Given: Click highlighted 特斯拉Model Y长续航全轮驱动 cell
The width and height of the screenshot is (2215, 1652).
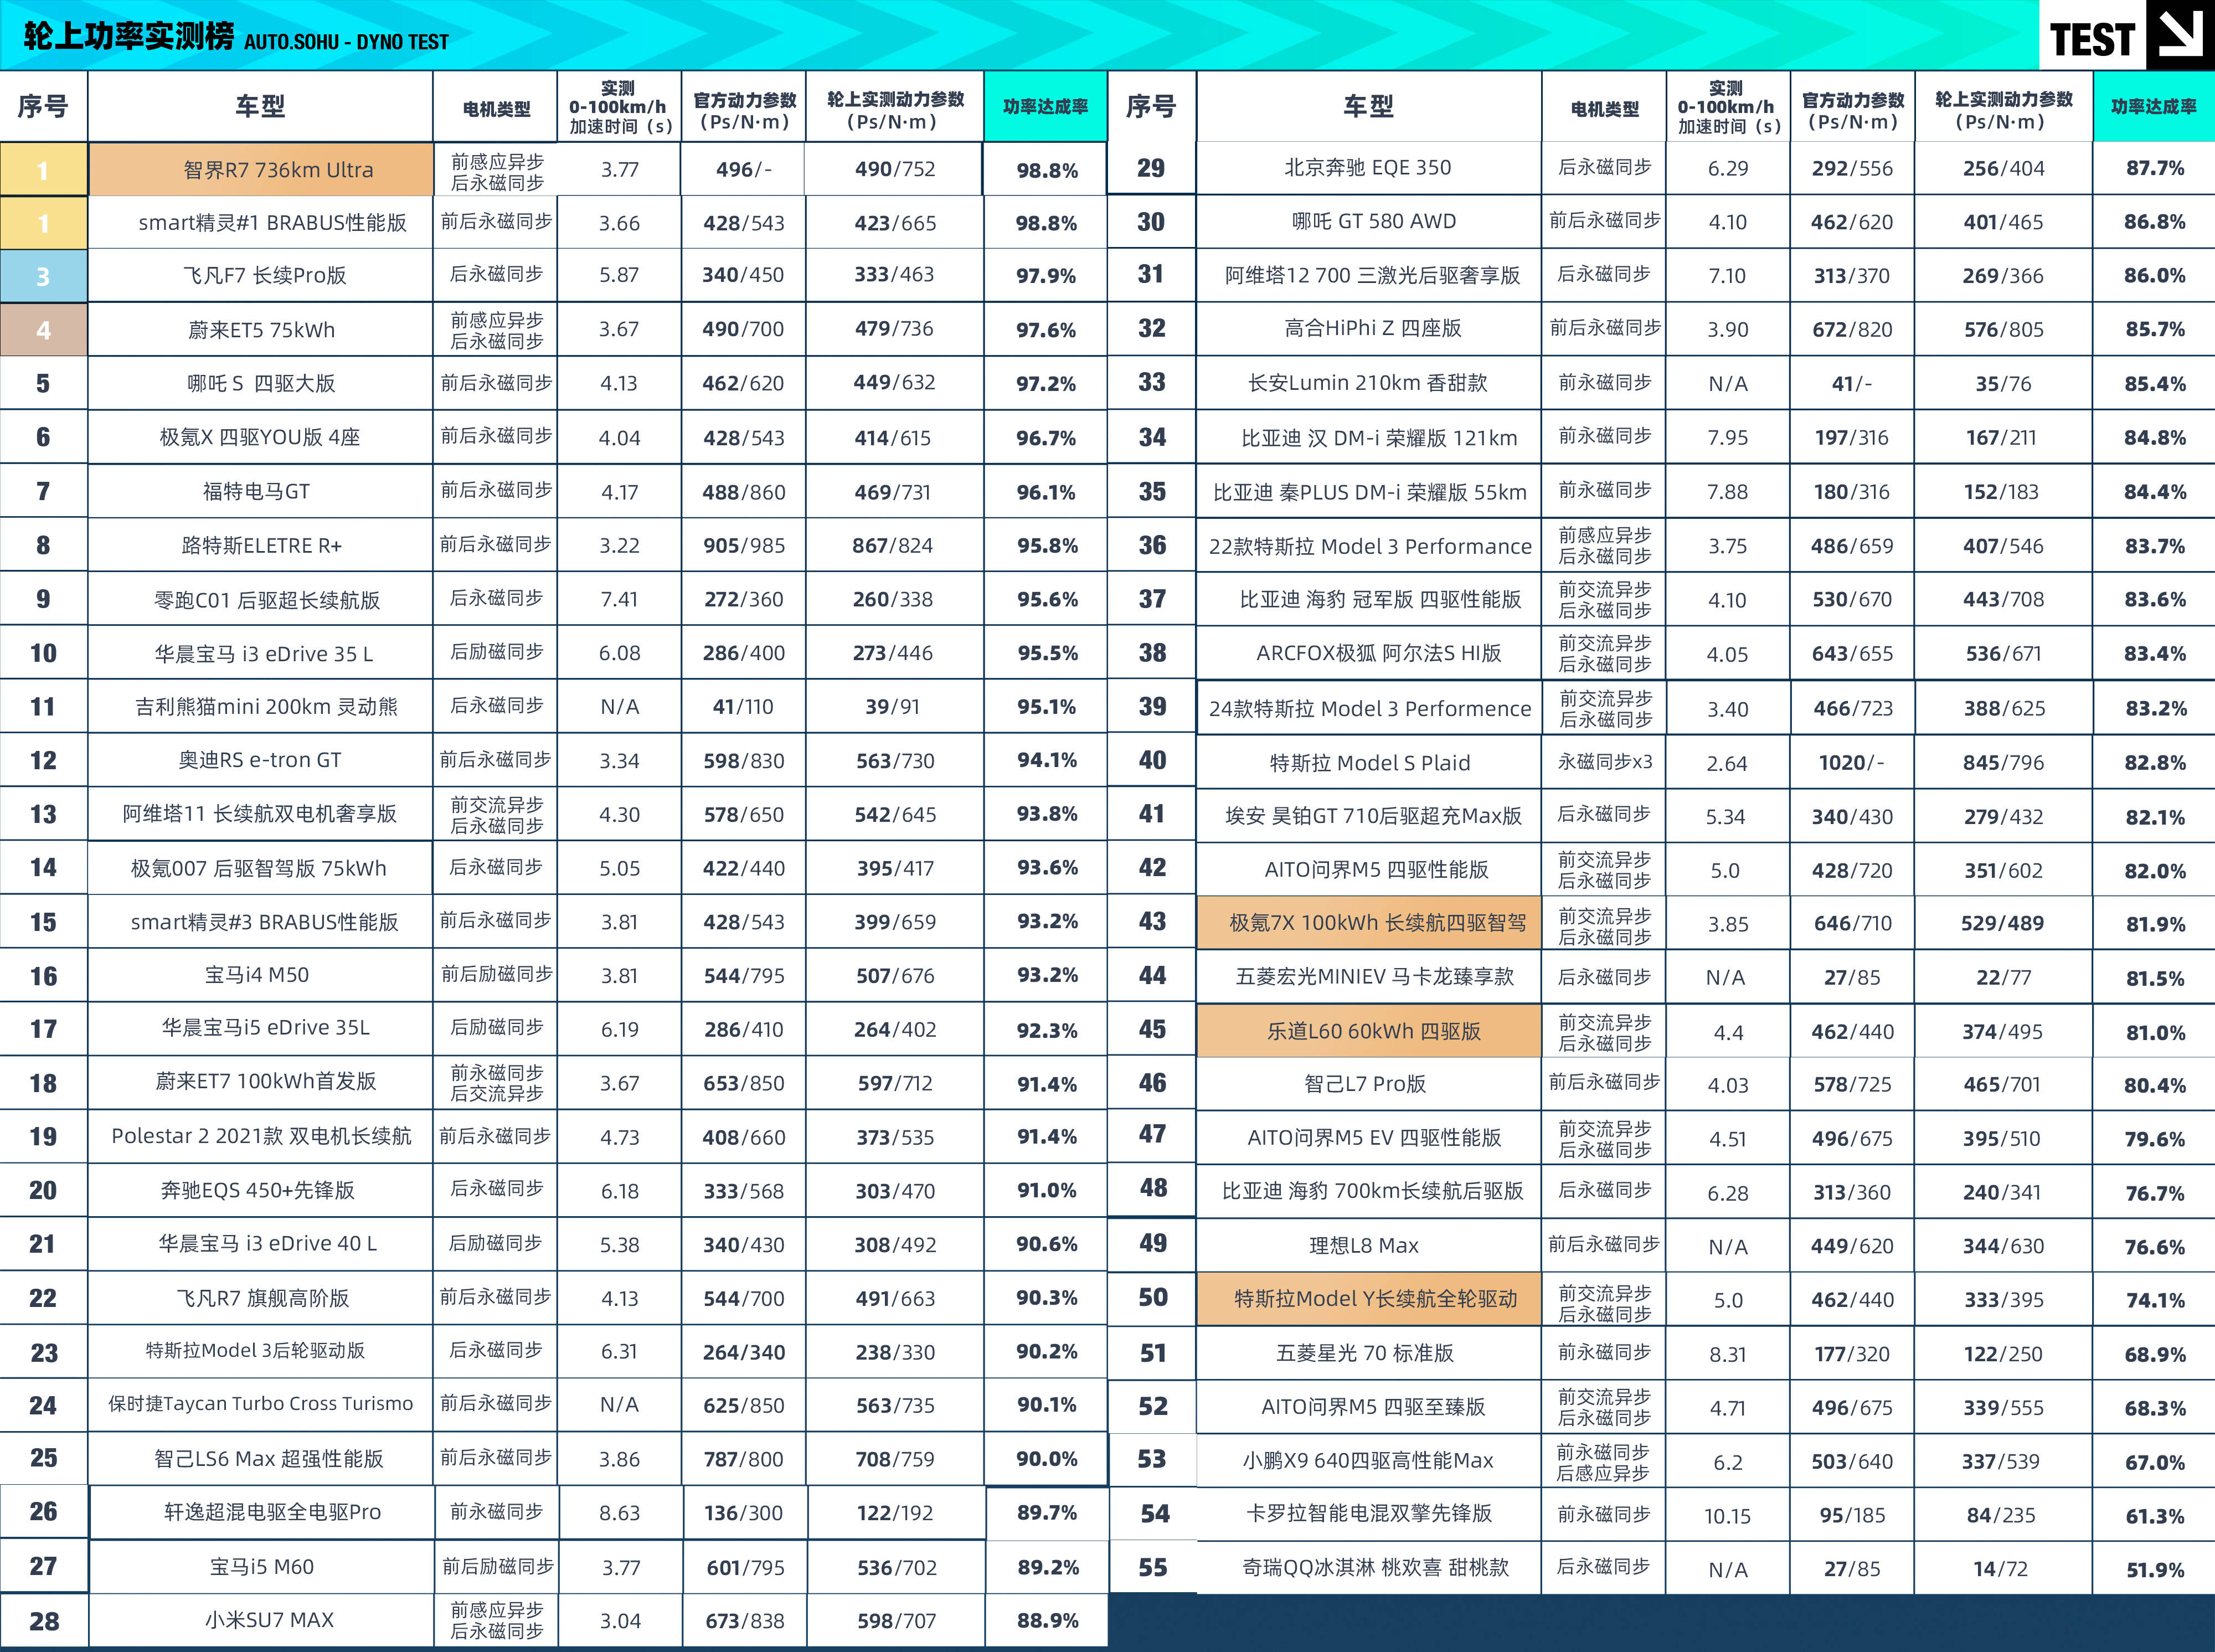Looking at the screenshot, I should pyautogui.click(x=1369, y=1299).
